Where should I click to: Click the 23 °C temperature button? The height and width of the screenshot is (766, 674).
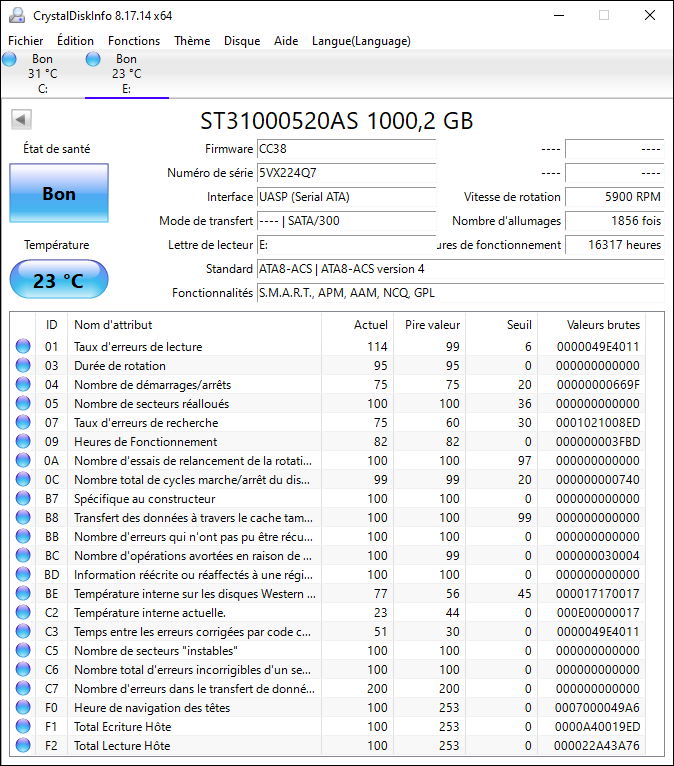click(59, 281)
